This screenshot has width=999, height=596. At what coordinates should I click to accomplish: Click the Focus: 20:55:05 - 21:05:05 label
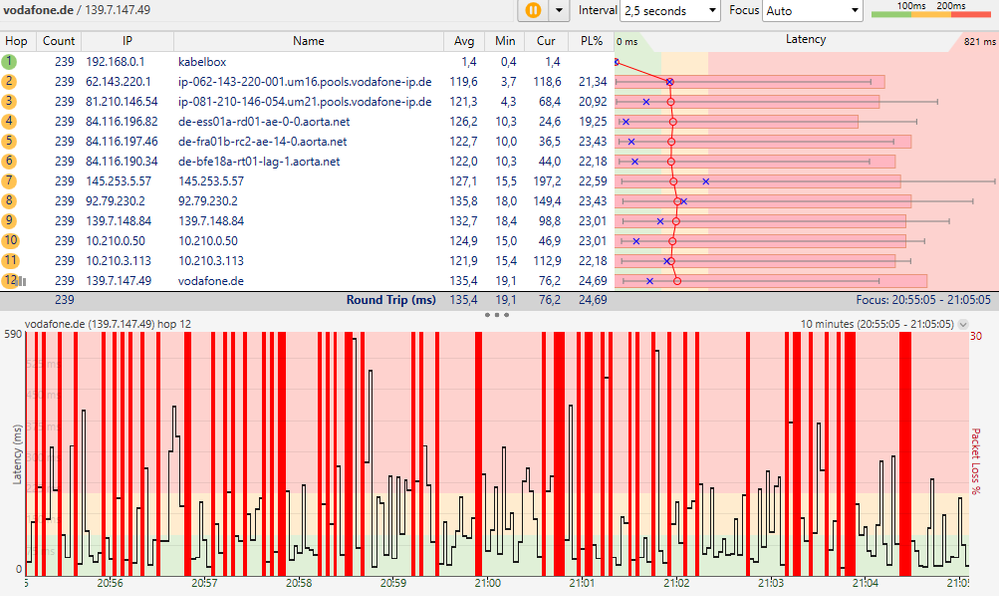point(923,300)
